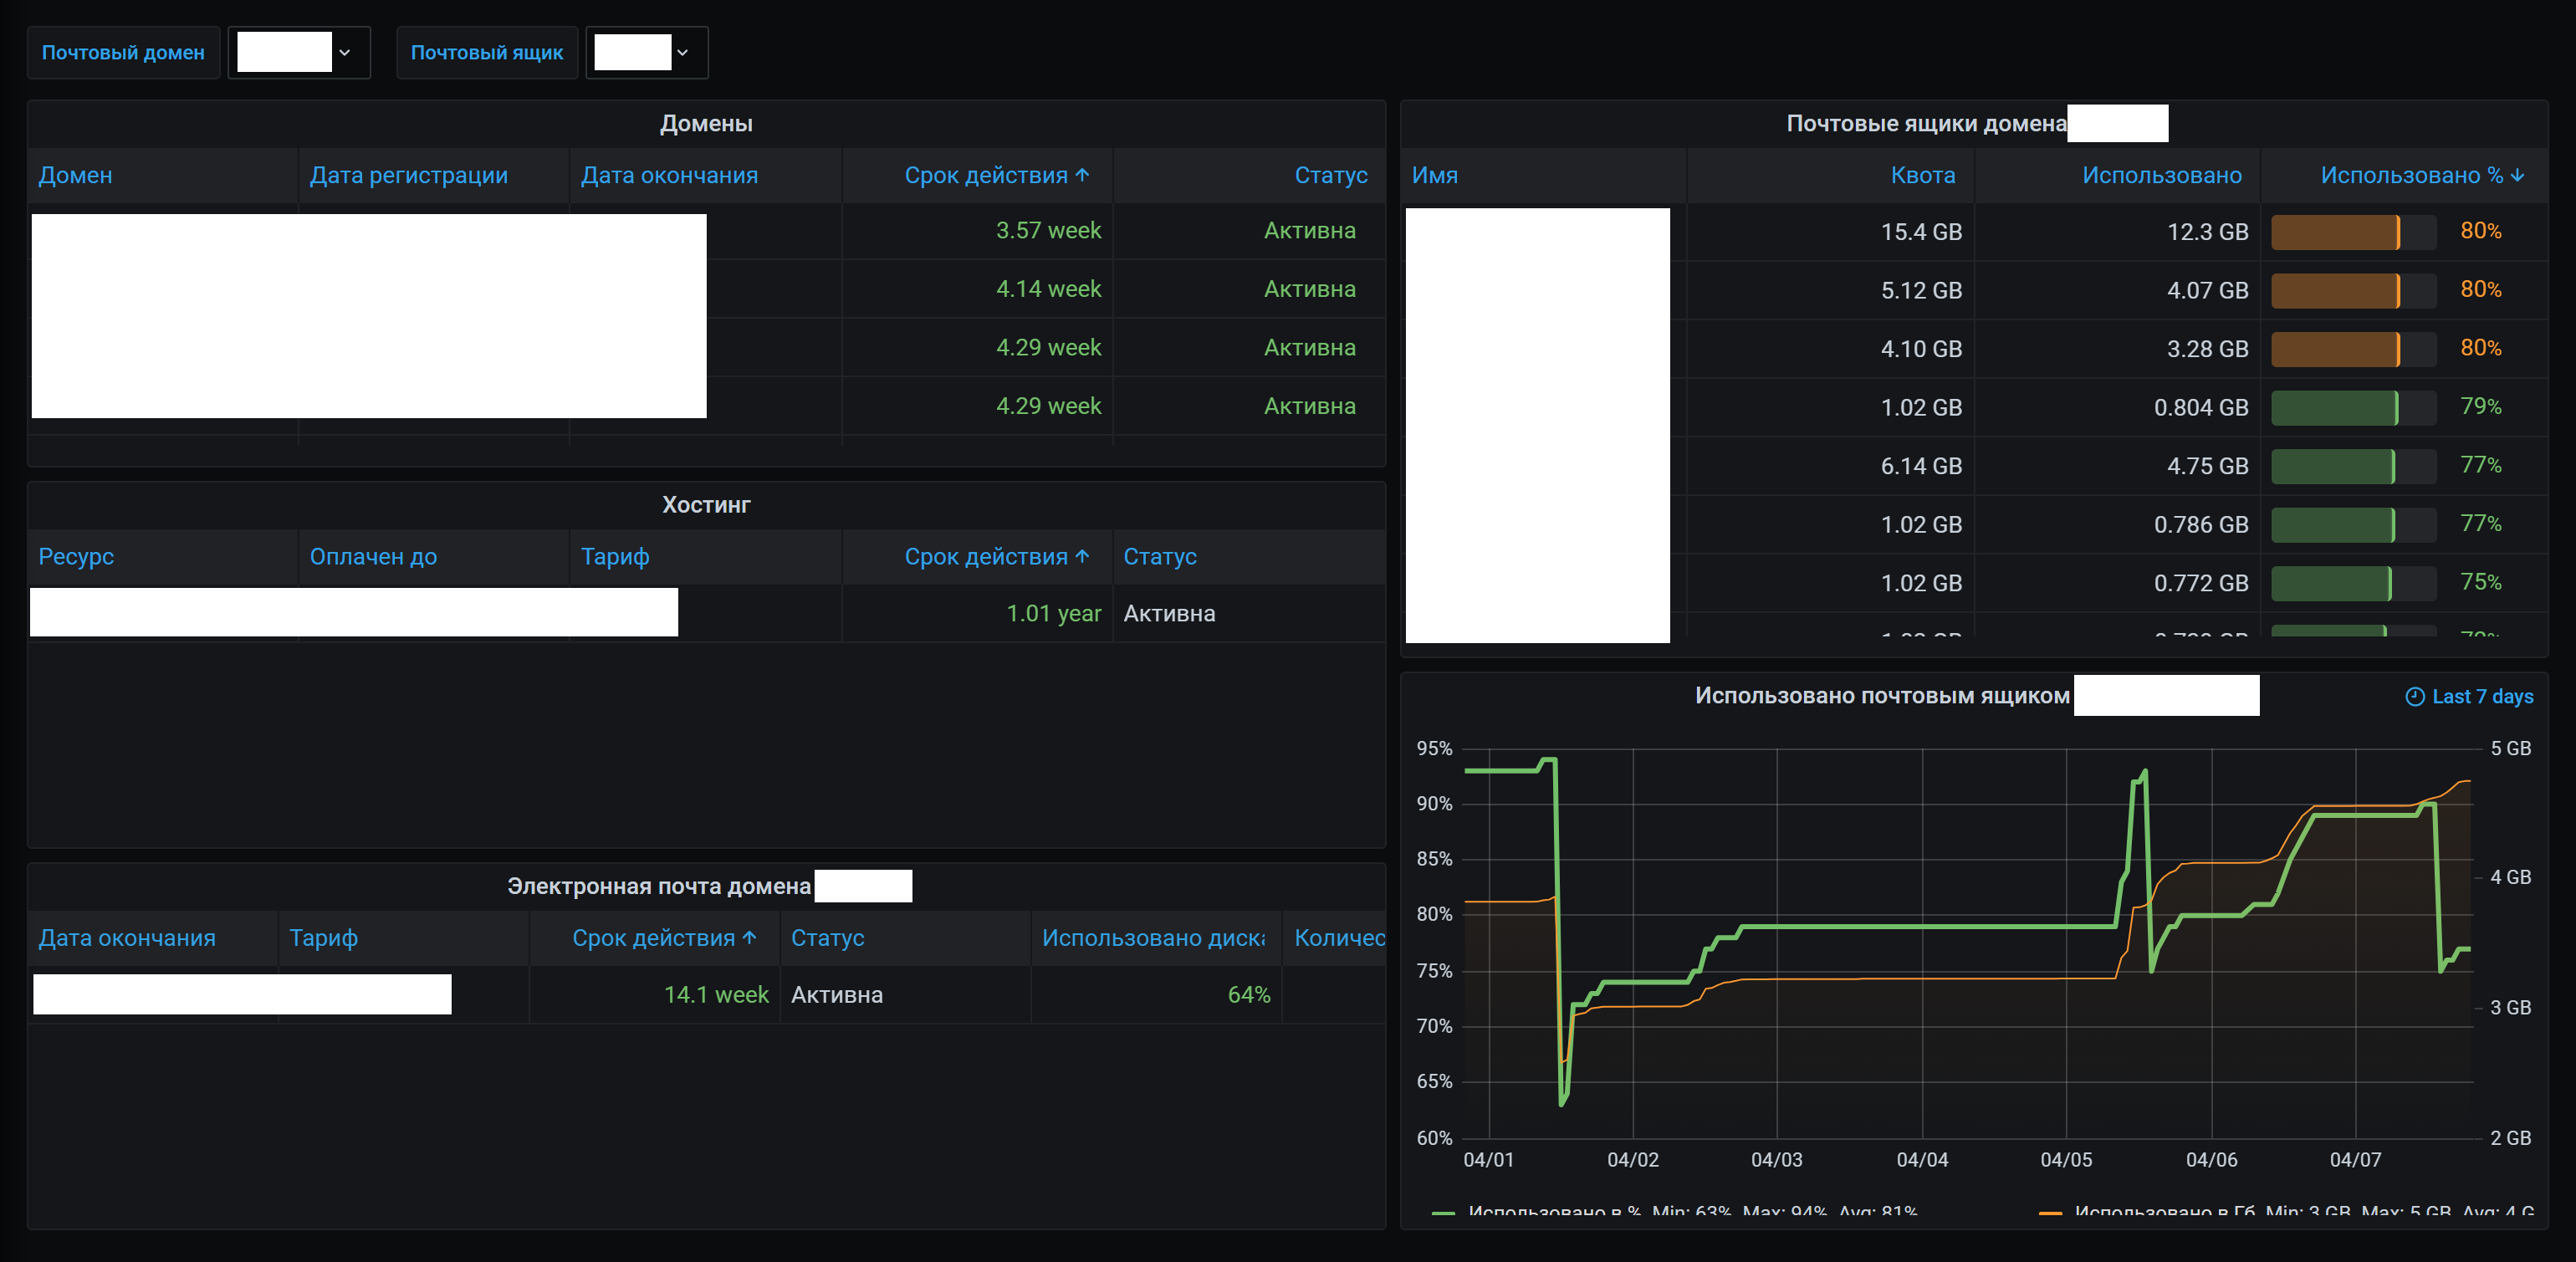Click sort arrow on Домены Срок действия
Screen dimensions: 2576x1262
coord(1082,175)
